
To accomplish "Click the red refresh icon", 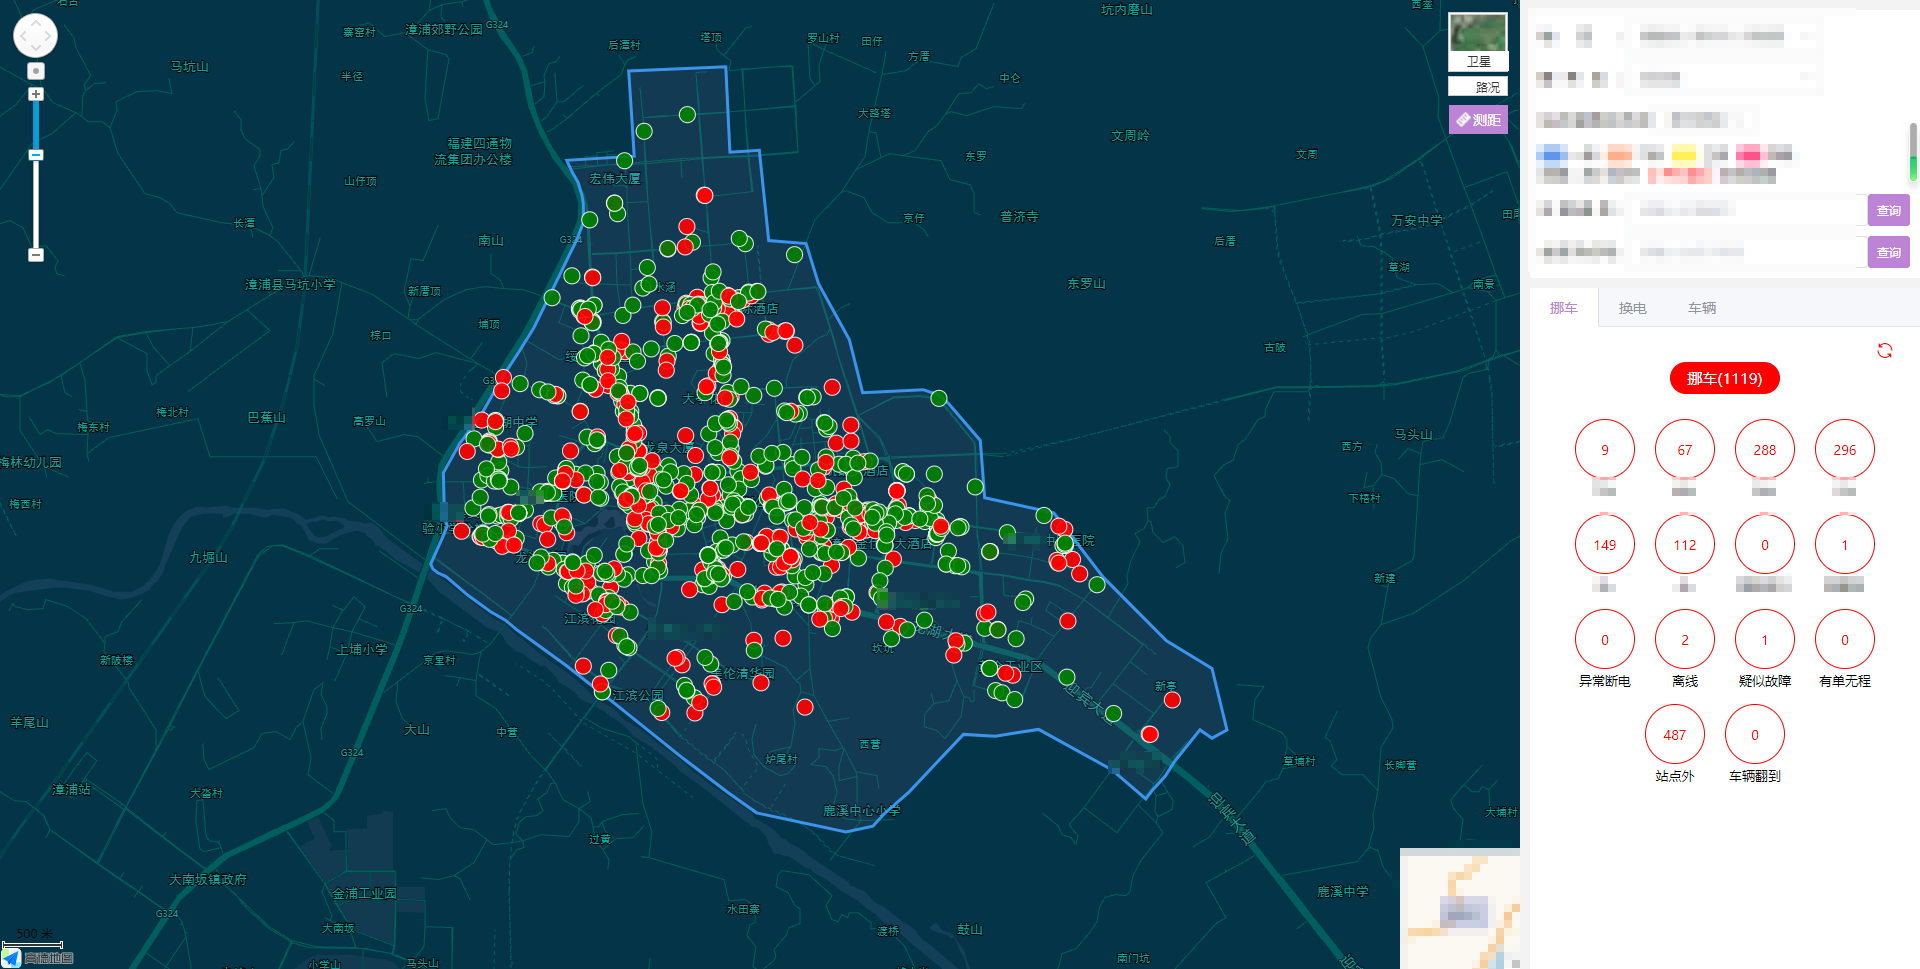I will pos(1884,351).
